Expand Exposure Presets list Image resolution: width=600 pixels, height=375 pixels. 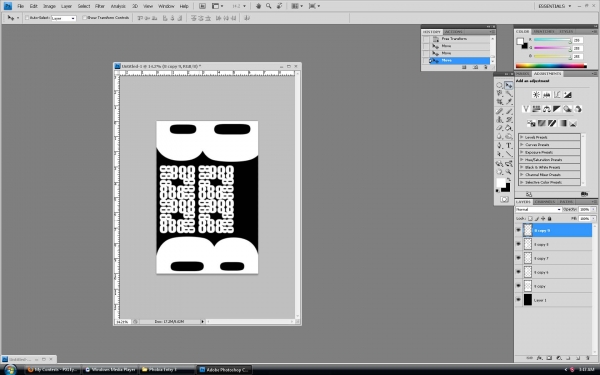point(522,152)
